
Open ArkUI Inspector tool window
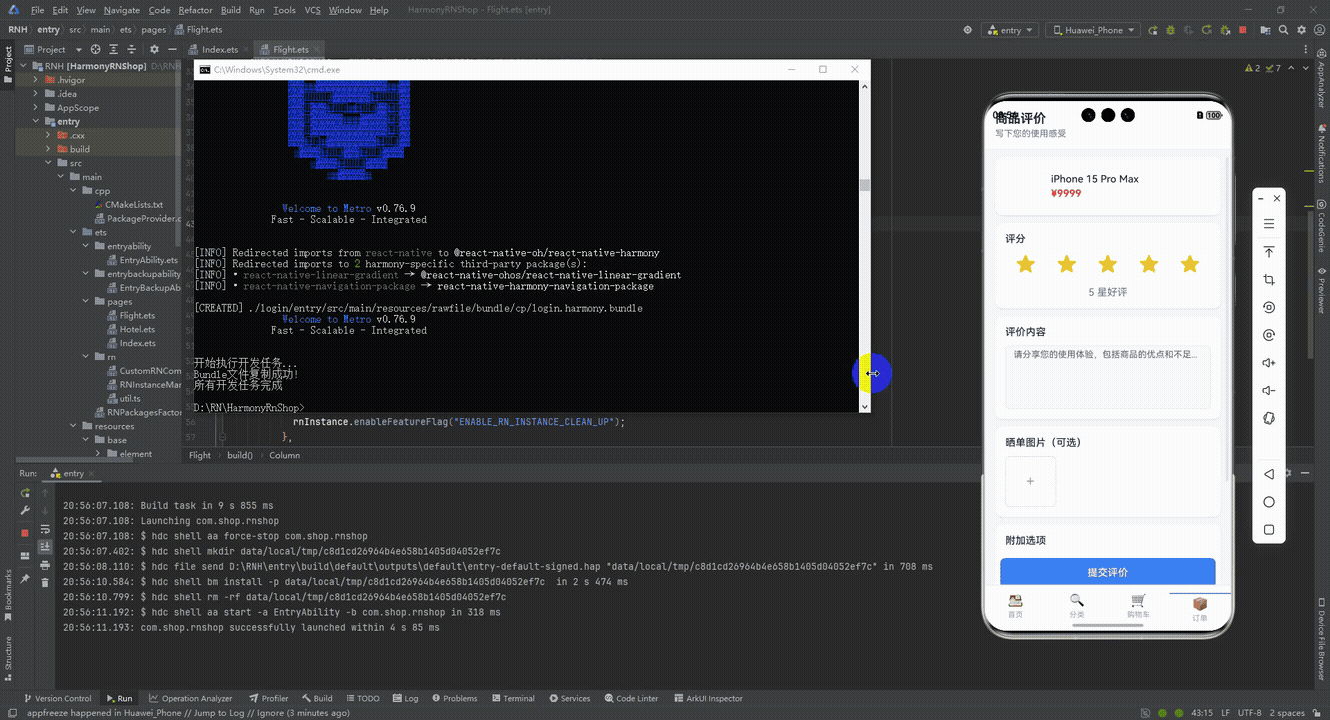708,698
